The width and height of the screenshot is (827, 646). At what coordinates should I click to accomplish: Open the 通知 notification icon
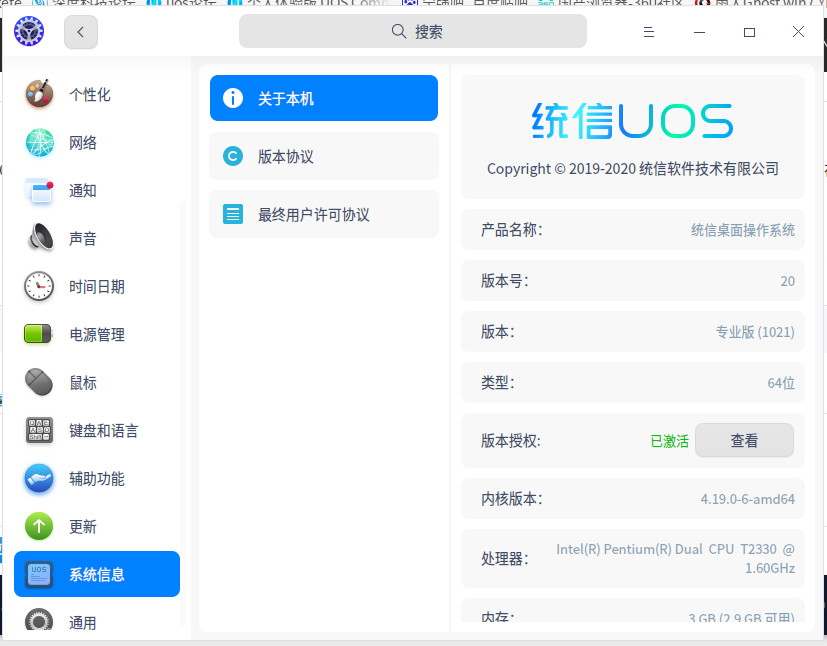(x=39, y=190)
